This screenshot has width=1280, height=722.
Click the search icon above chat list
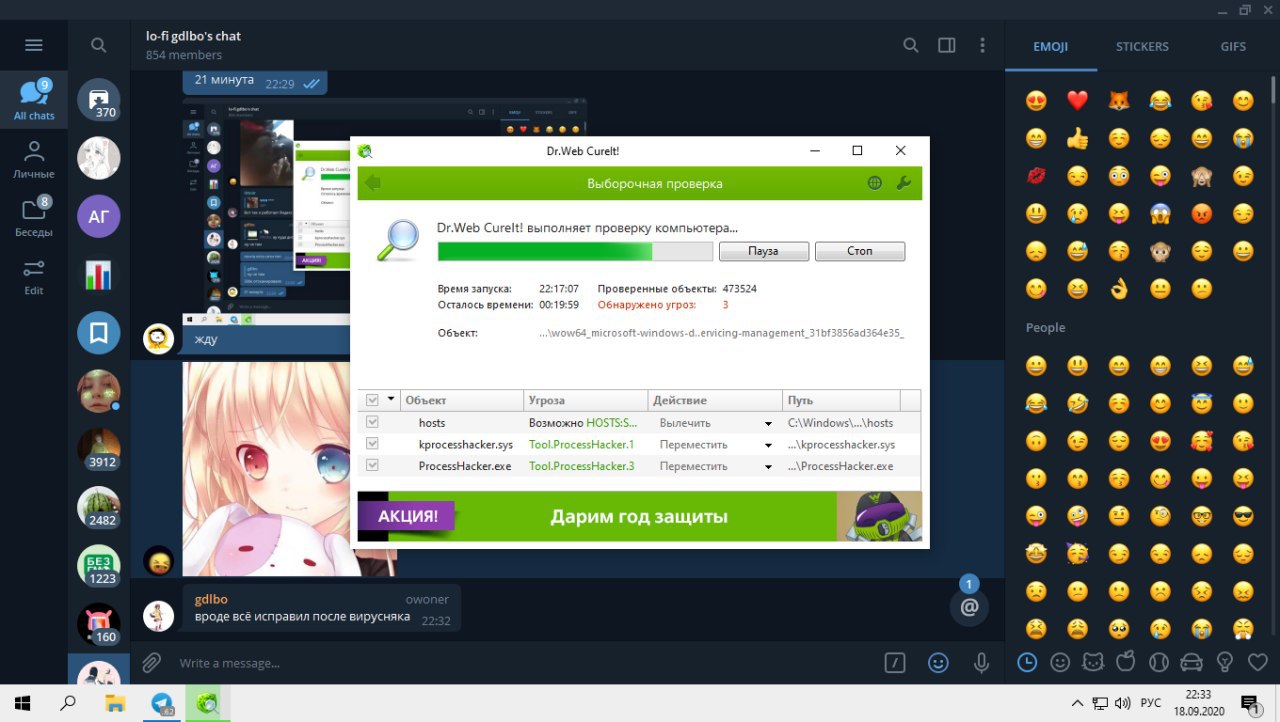click(98, 45)
